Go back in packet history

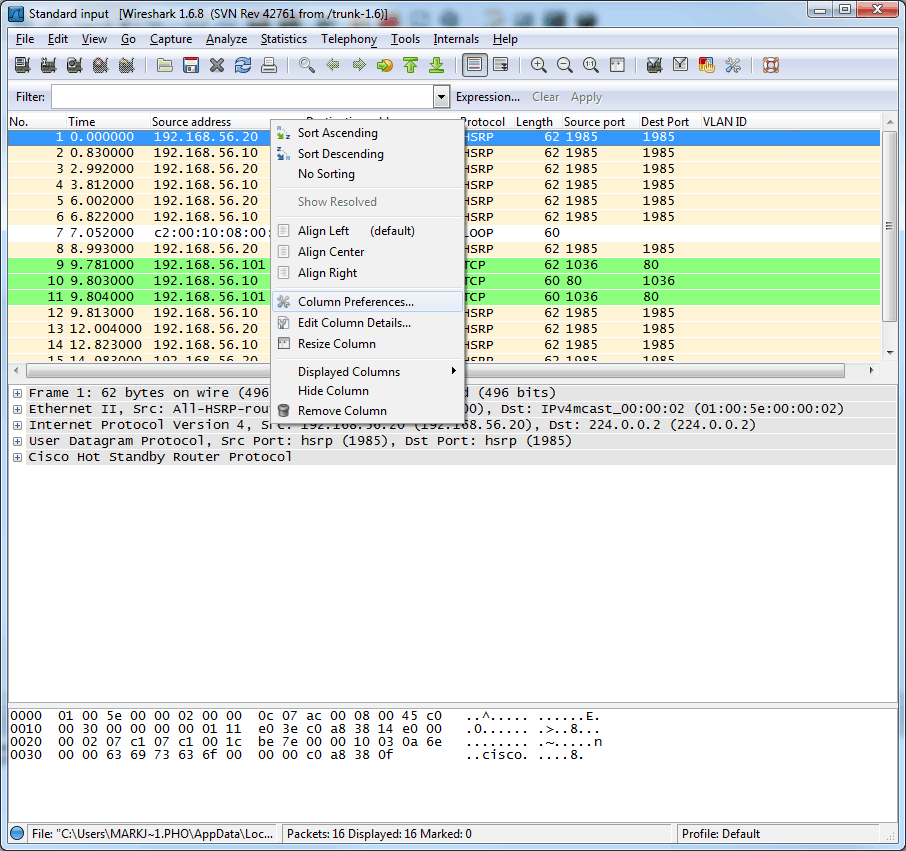333,65
